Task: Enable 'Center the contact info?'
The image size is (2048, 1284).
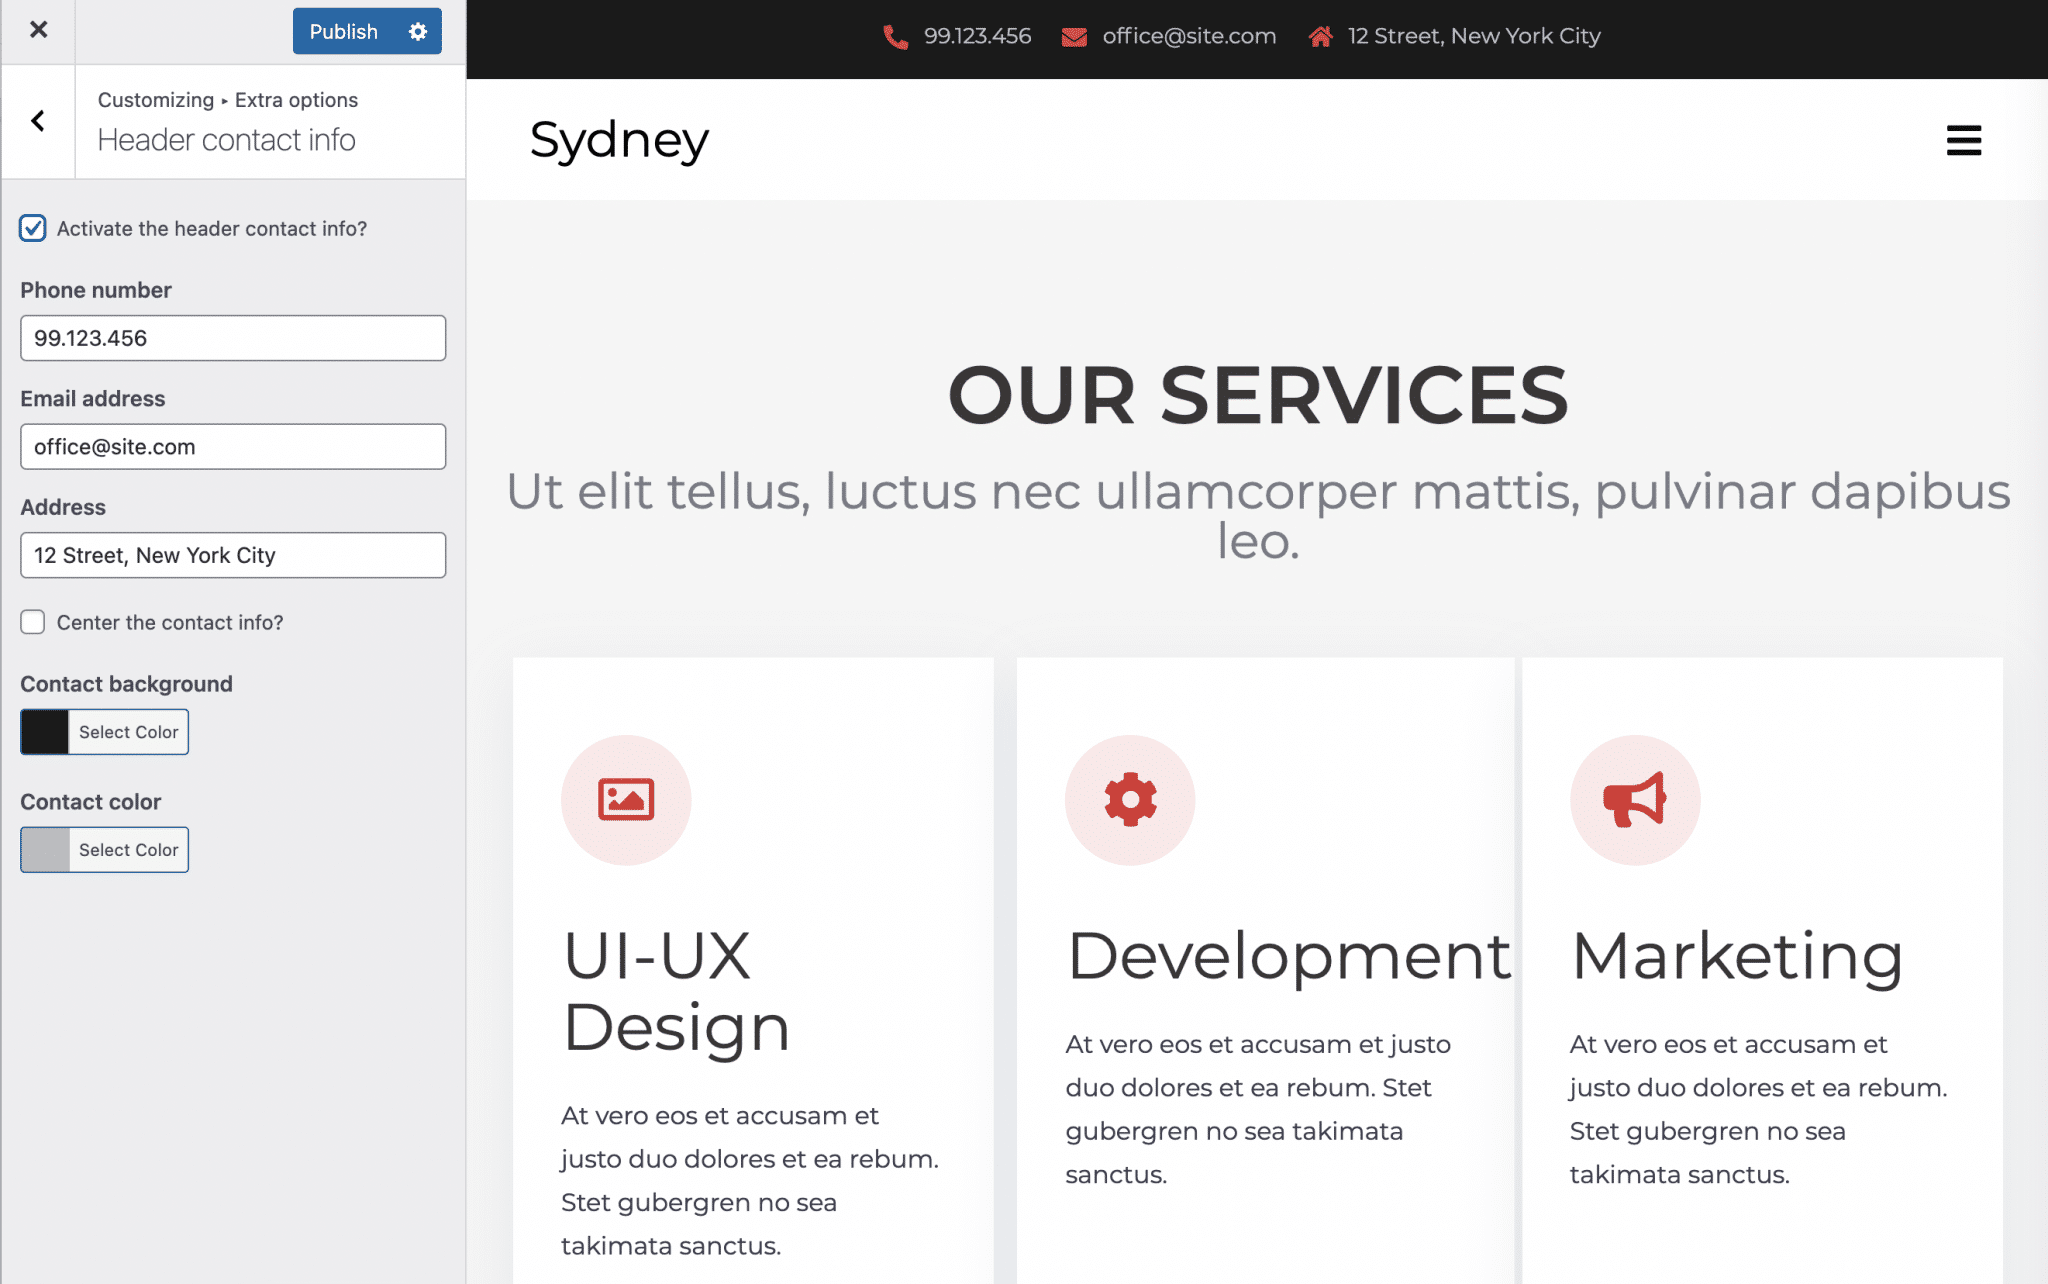Action: pyautogui.click(x=32, y=621)
